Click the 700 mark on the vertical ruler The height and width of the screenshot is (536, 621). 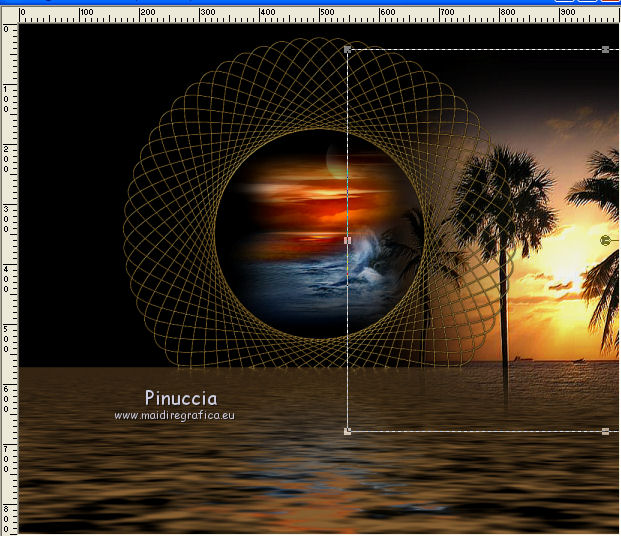6,459
